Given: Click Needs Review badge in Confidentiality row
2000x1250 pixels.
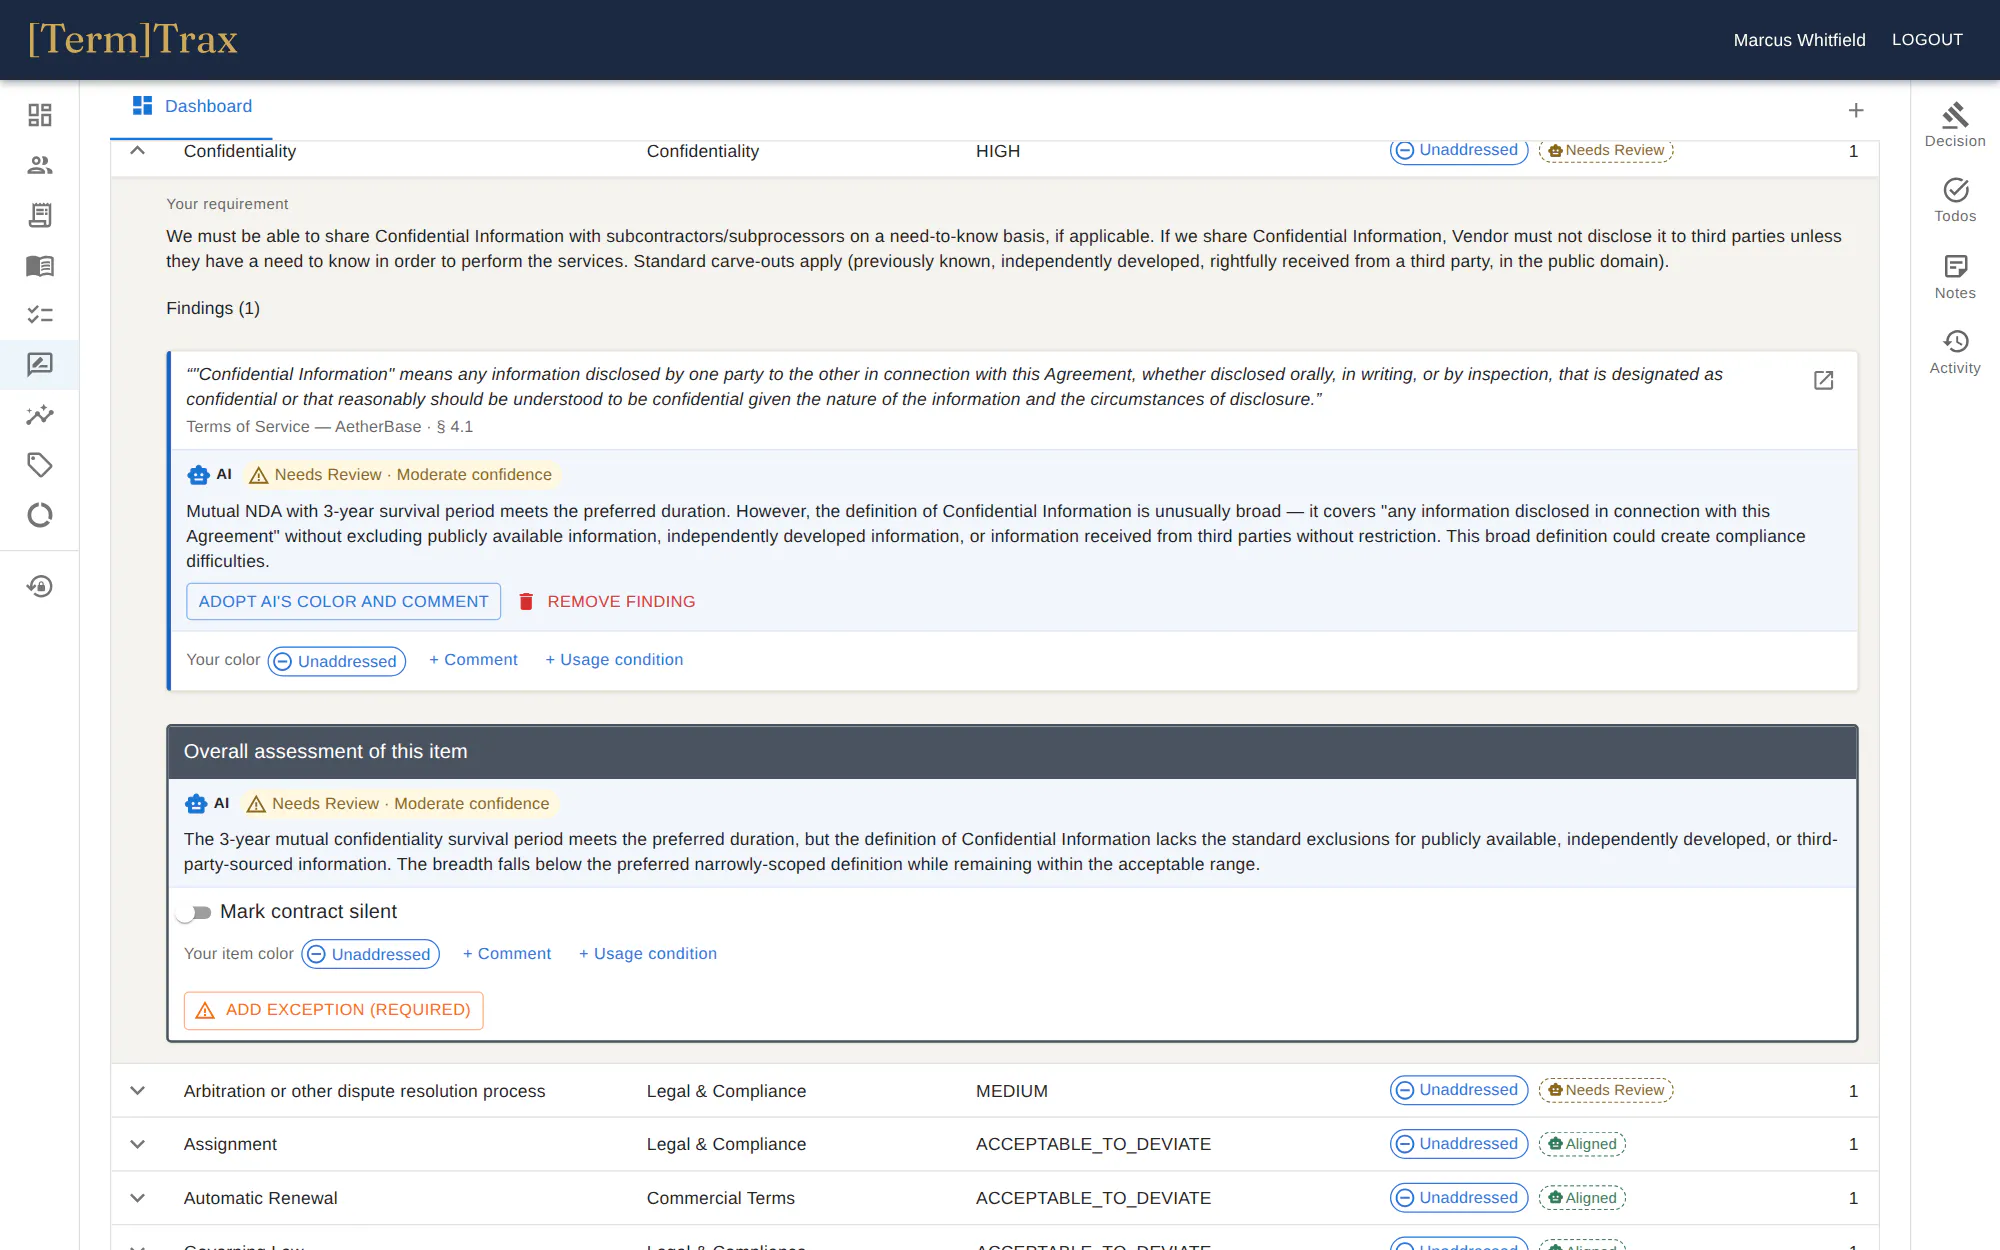Looking at the screenshot, I should (1606, 150).
